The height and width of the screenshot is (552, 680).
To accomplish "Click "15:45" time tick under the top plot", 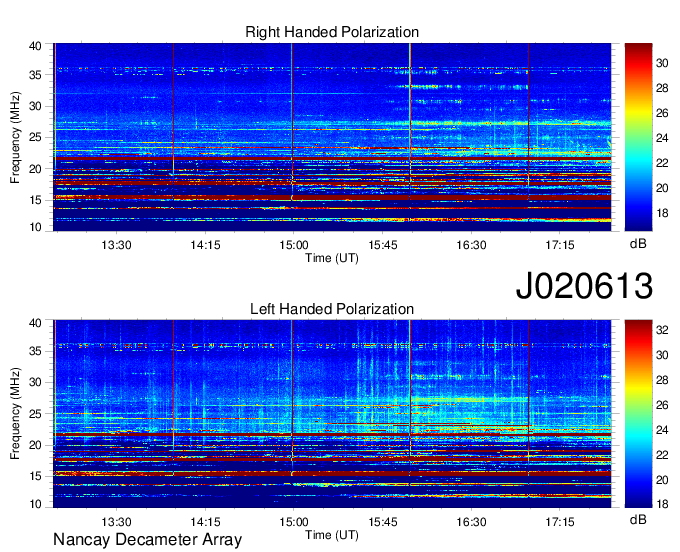I will [x=382, y=245].
